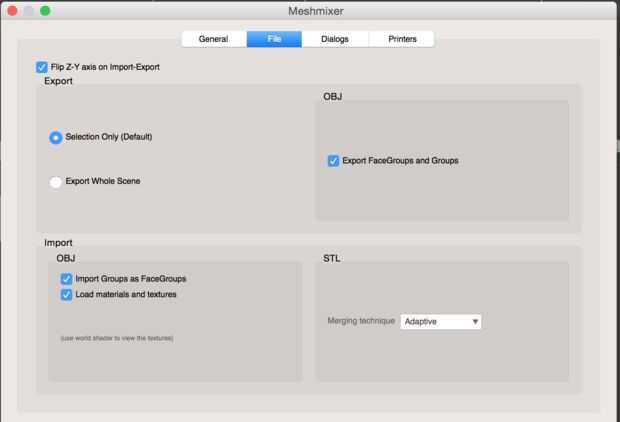Open the Merging technique Adaptive dropdown

pyautogui.click(x=441, y=322)
